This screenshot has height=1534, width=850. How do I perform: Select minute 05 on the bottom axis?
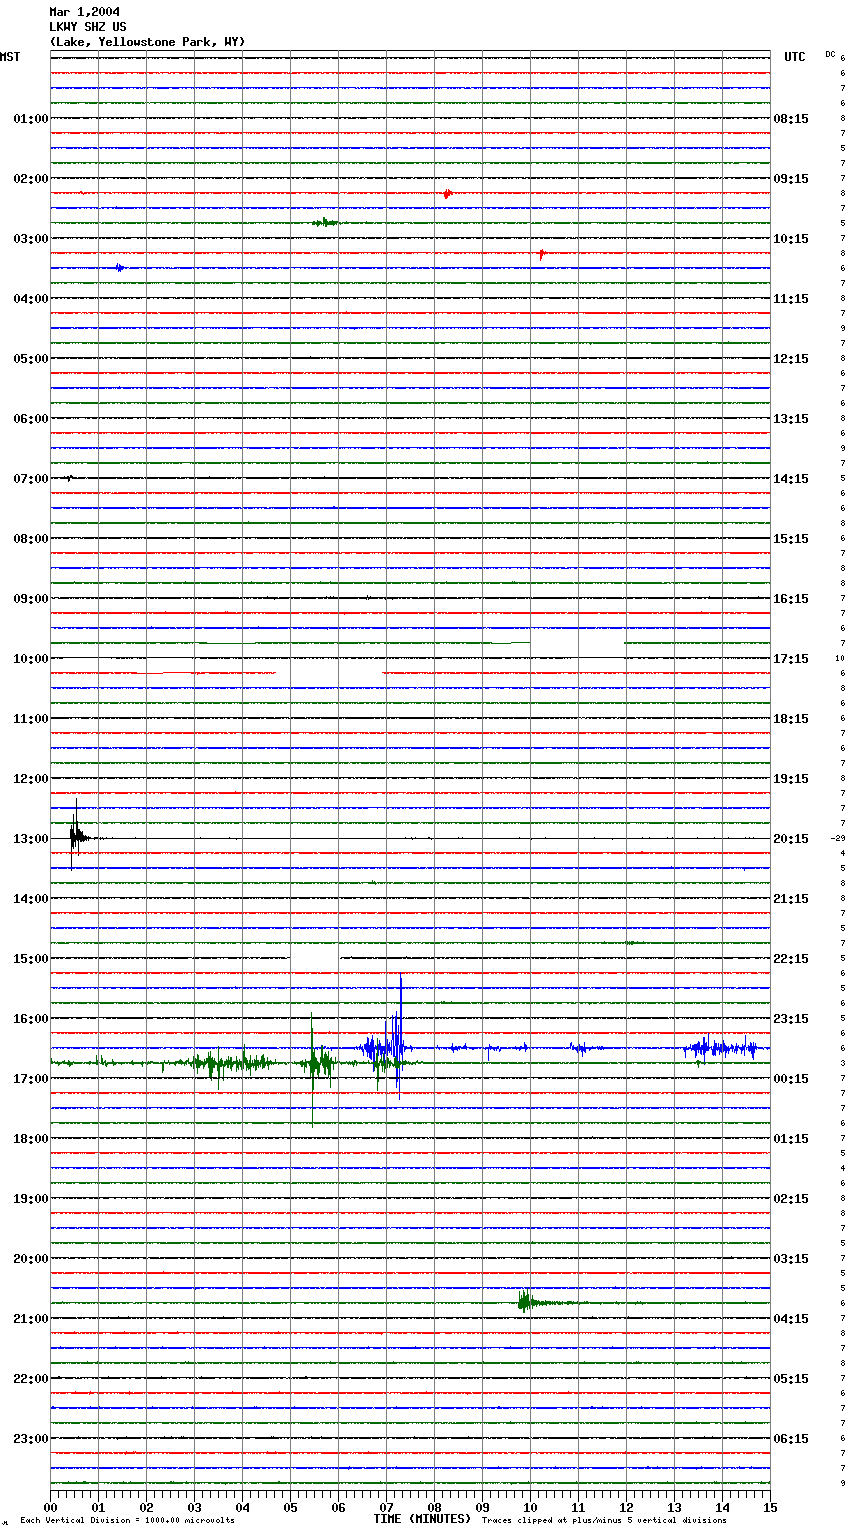tap(290, 1506)
